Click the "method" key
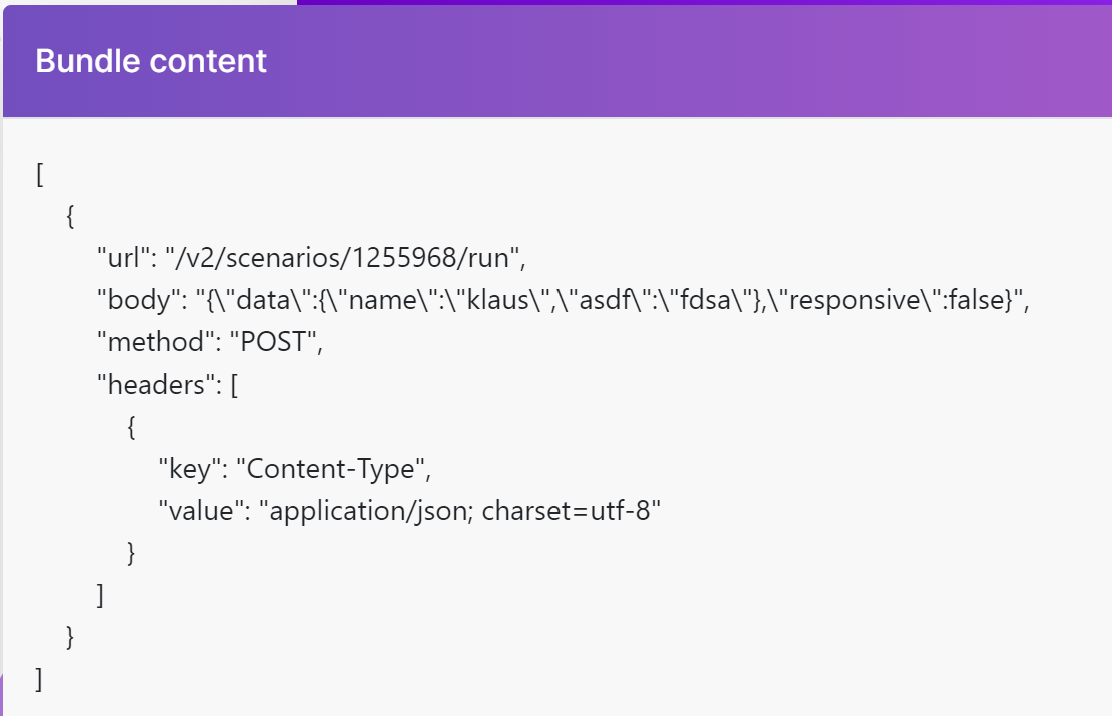 point(139,342)
